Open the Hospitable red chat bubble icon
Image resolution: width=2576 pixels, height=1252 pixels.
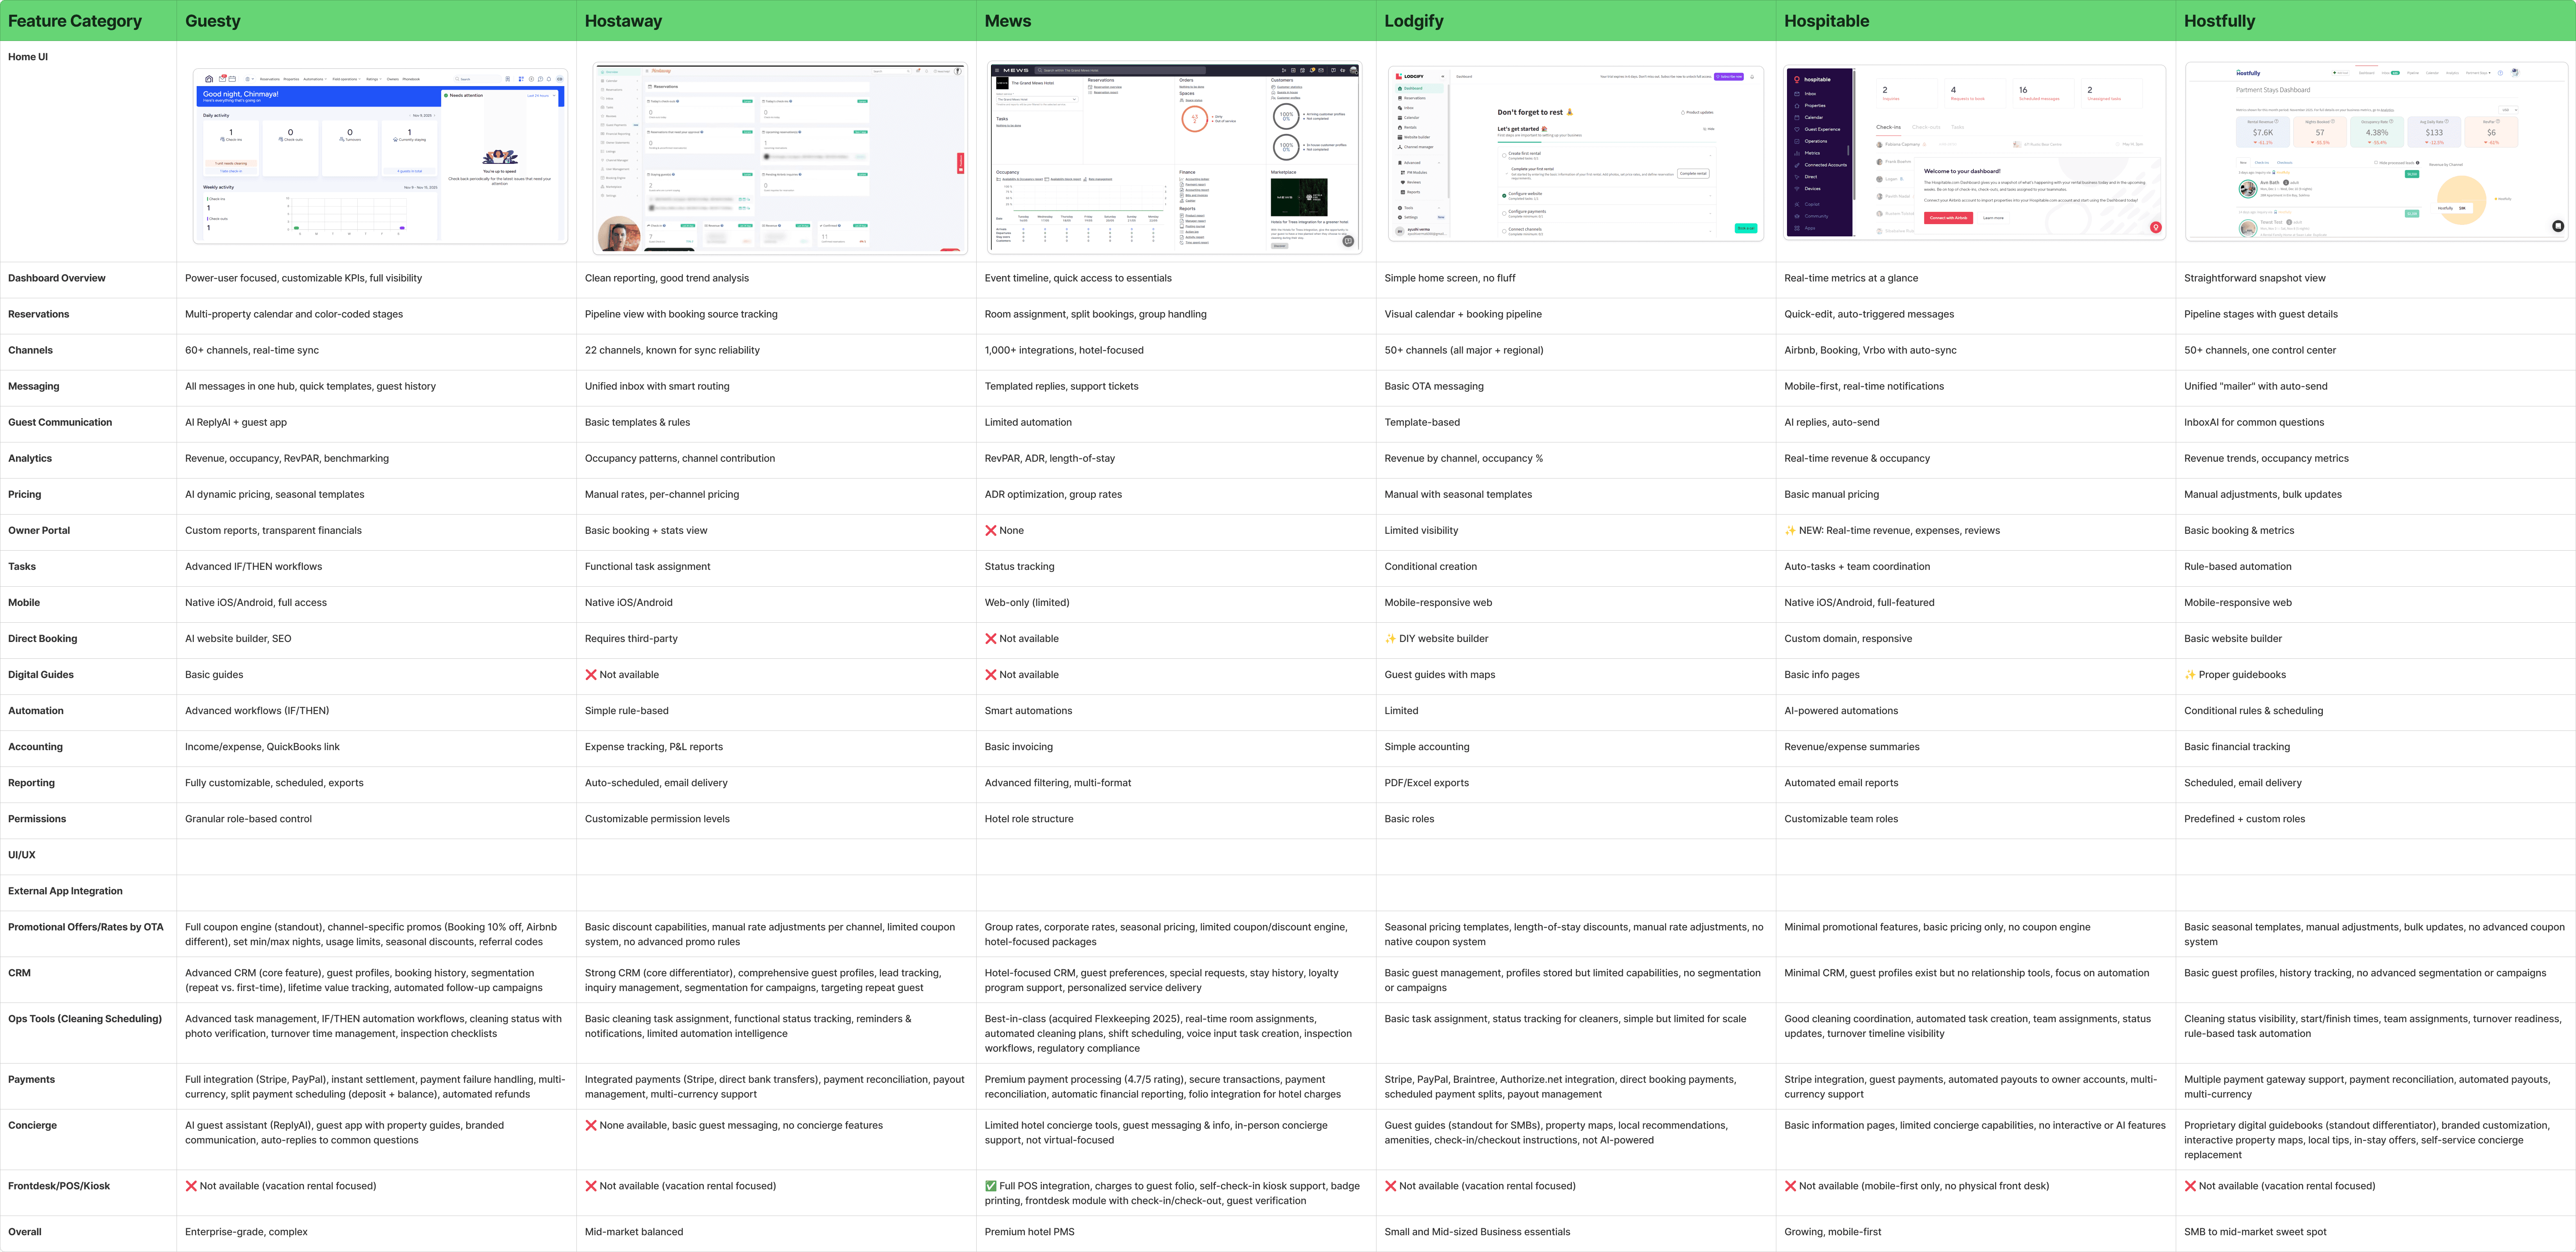tap(2156, 227)
